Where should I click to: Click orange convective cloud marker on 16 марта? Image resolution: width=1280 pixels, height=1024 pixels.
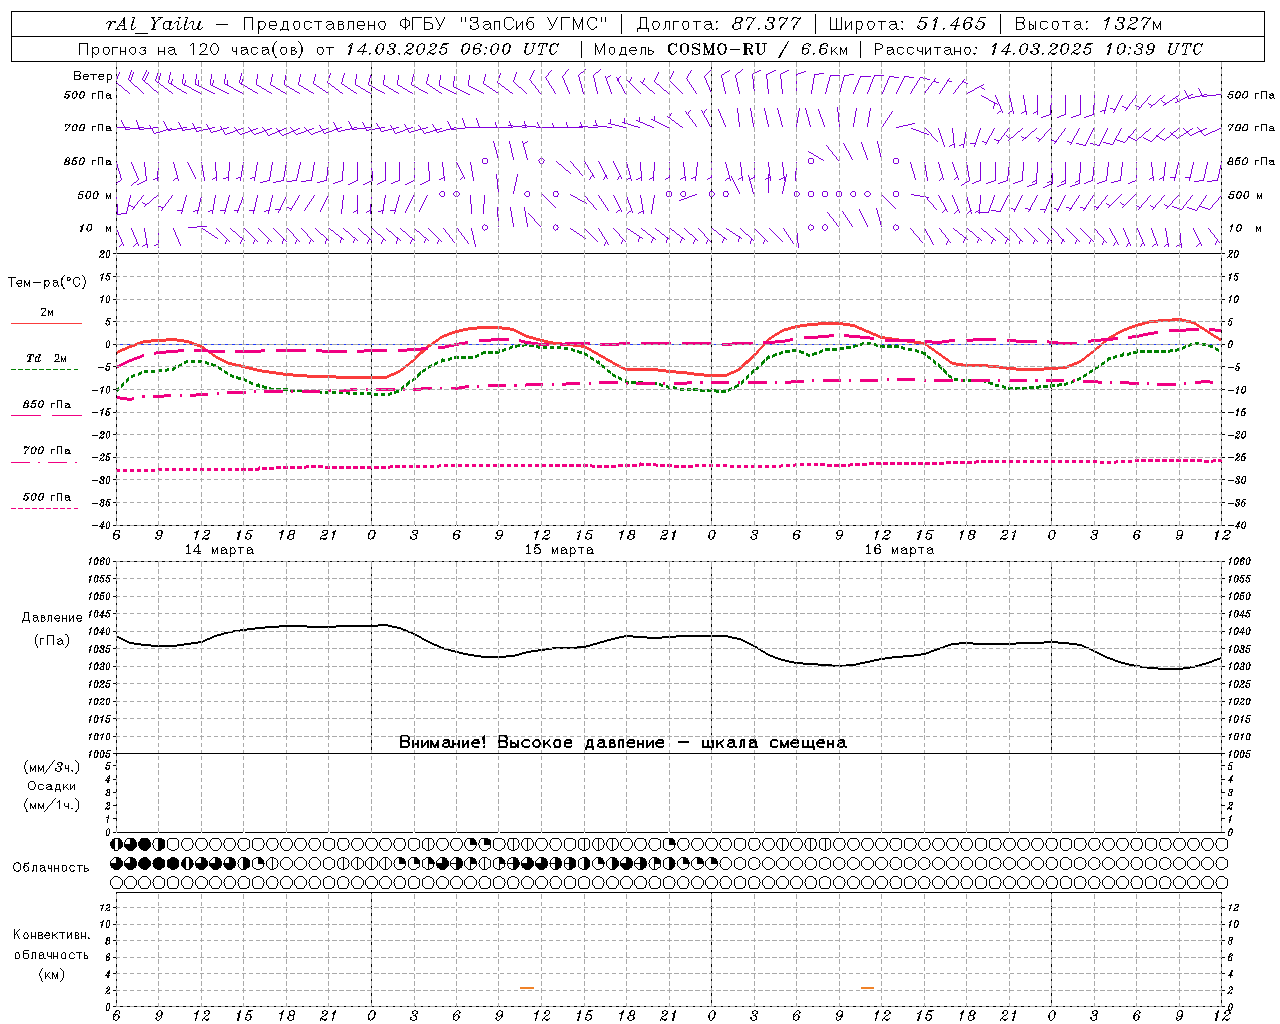[867, 988]
